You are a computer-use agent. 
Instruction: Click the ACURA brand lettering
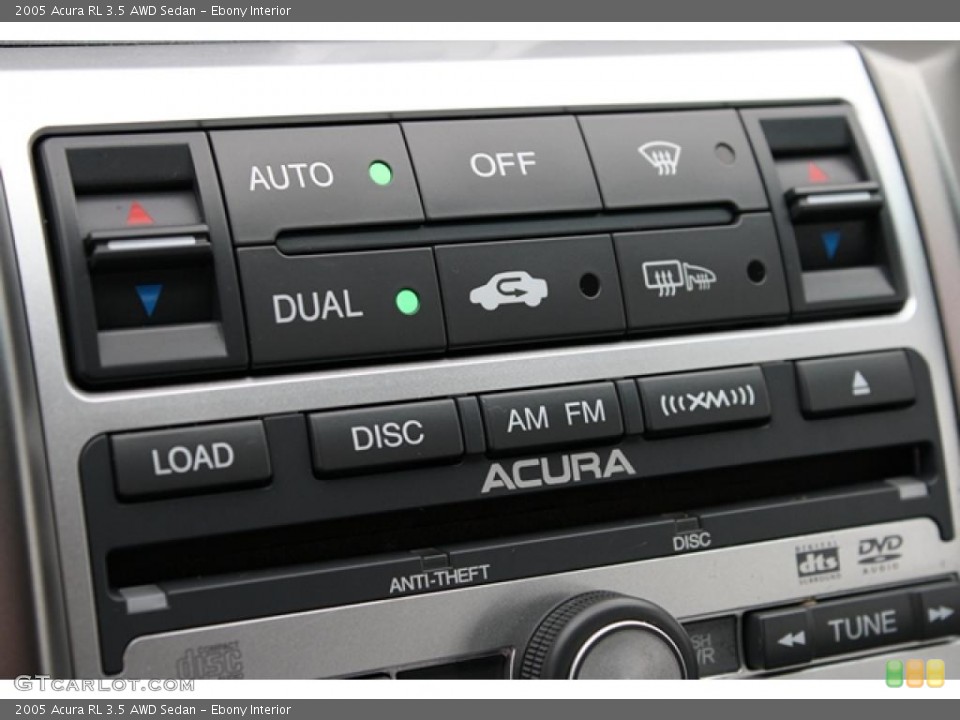tap(558, 470)
